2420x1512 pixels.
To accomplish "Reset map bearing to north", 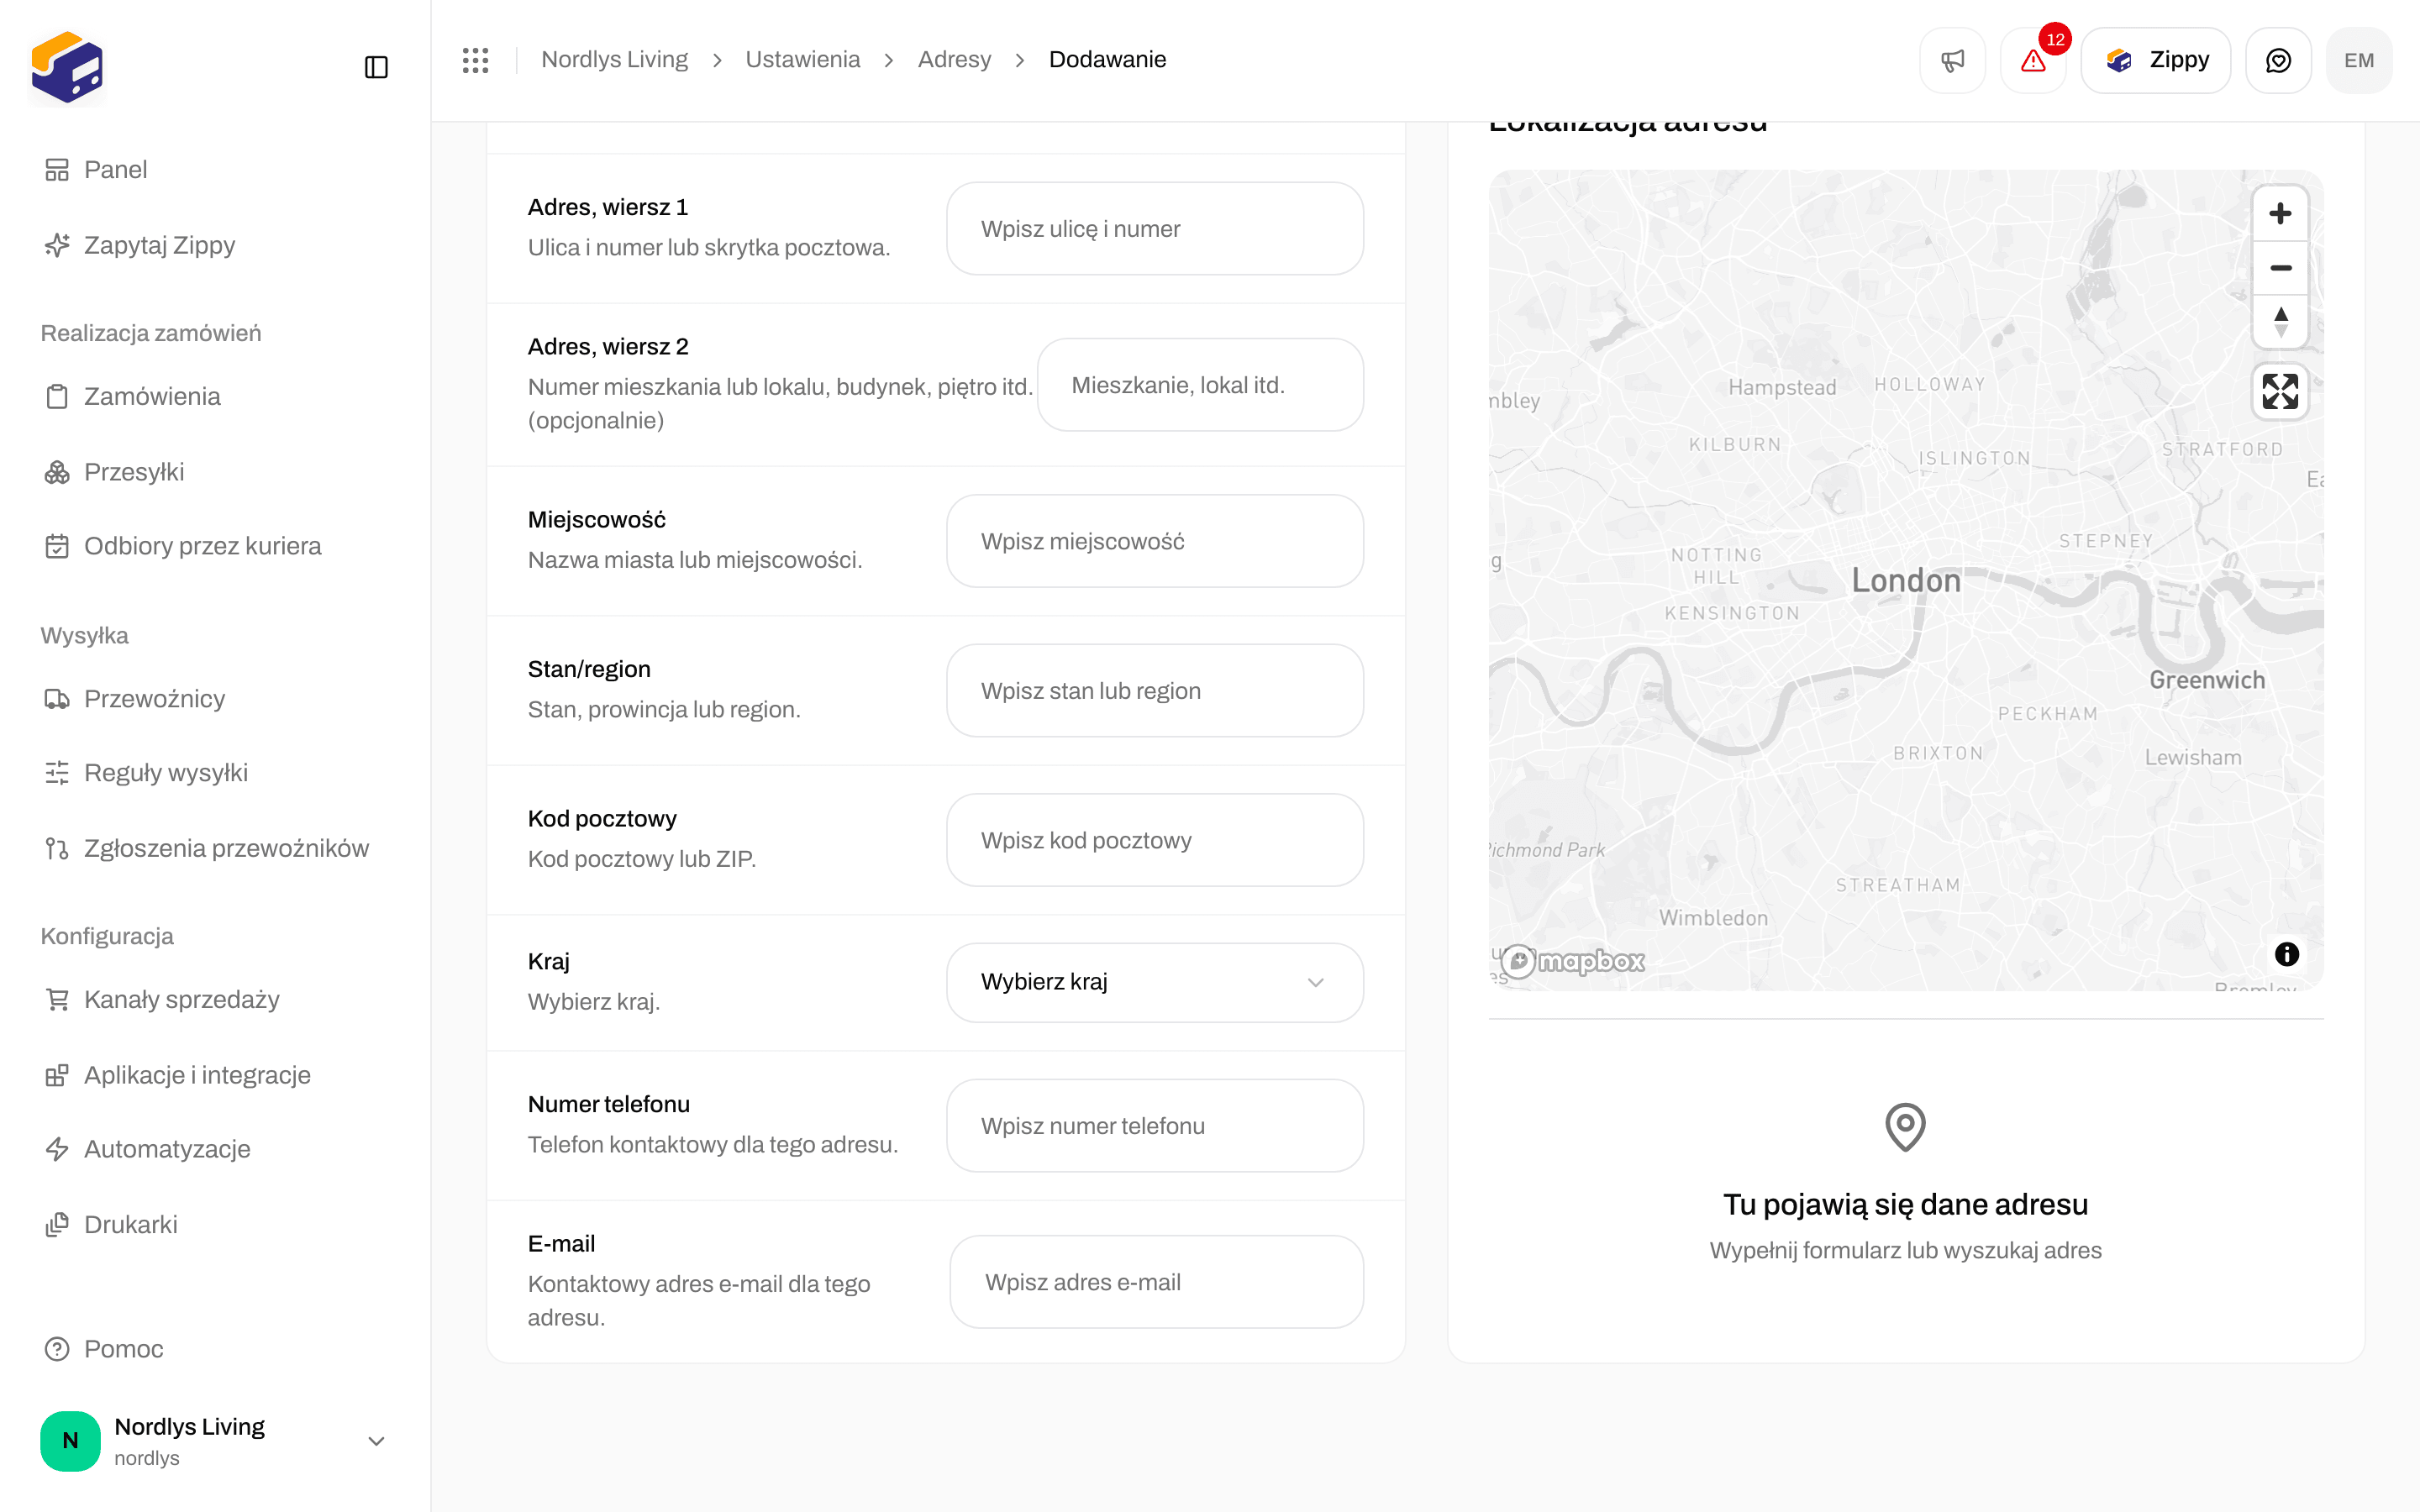I will point(2280,321).
